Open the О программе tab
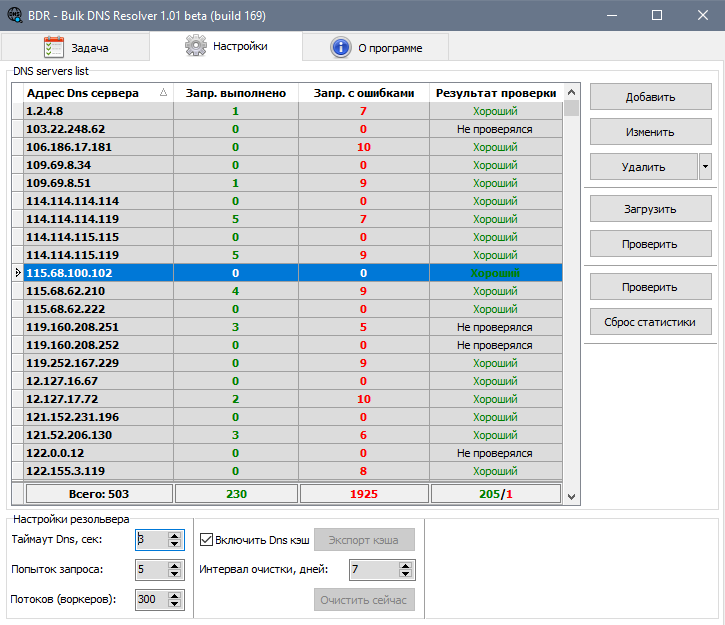 tap(375, 47)
